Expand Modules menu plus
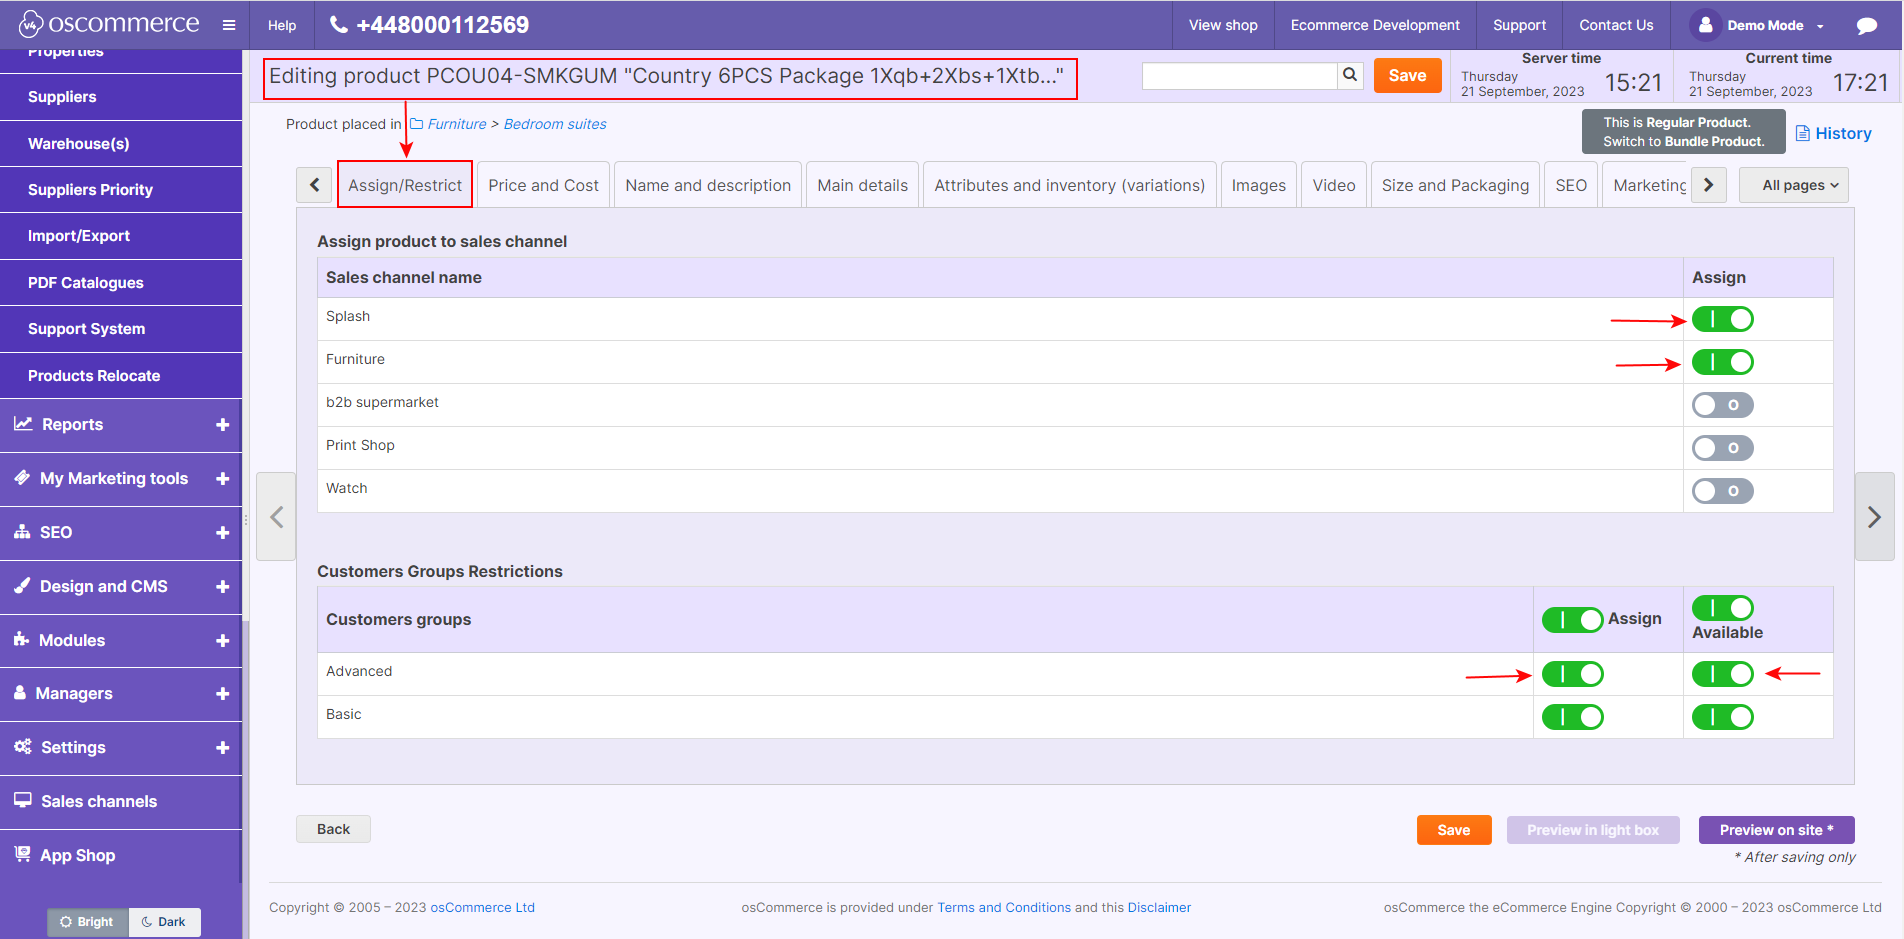1904x939 pixels. (222, 640)
